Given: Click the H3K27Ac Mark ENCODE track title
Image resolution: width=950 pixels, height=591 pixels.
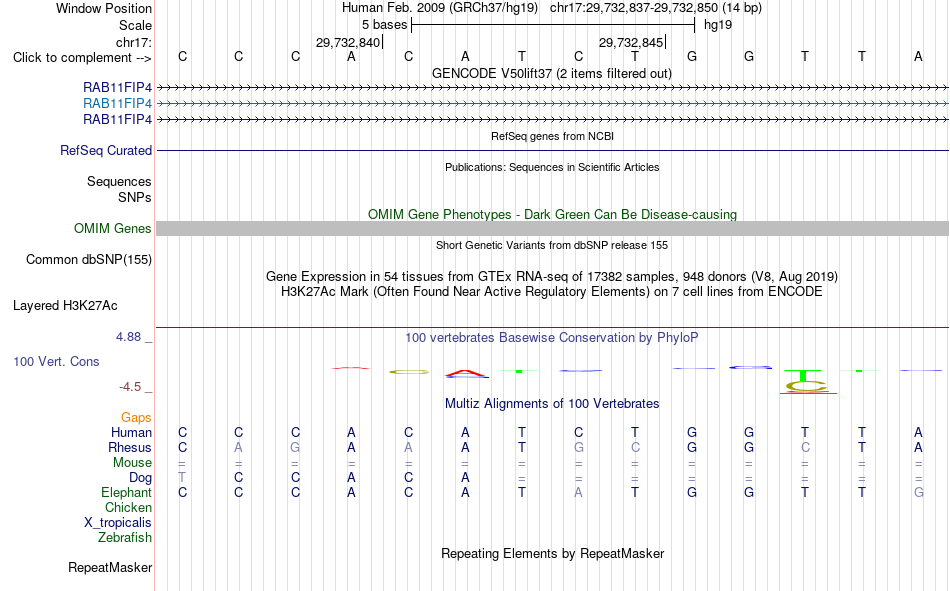Looking at the screenshot, I should point(551,292).
